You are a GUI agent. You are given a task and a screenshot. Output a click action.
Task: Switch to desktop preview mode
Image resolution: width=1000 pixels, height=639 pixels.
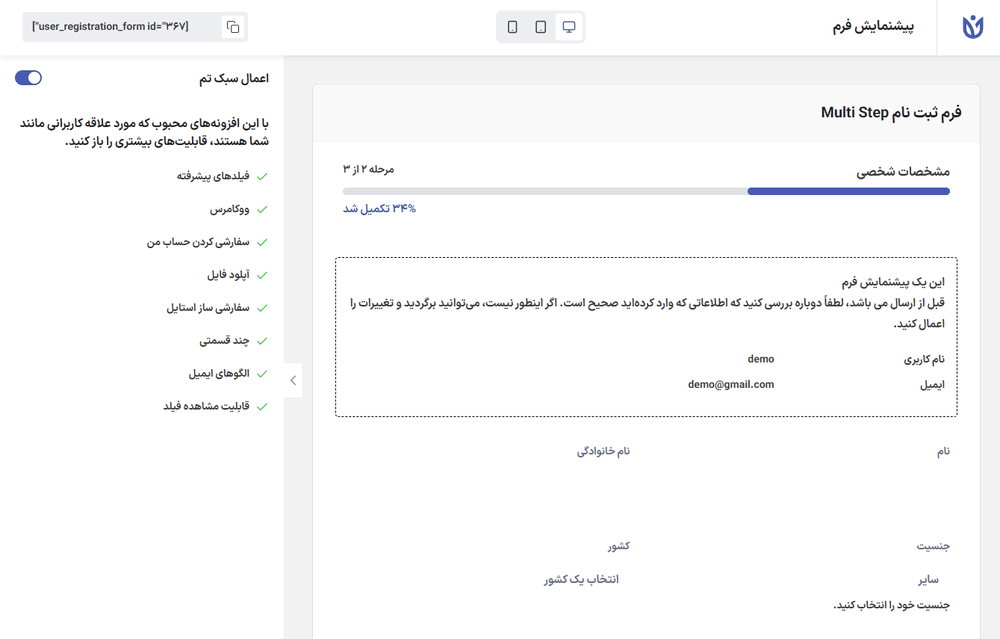tap(569, 27)
